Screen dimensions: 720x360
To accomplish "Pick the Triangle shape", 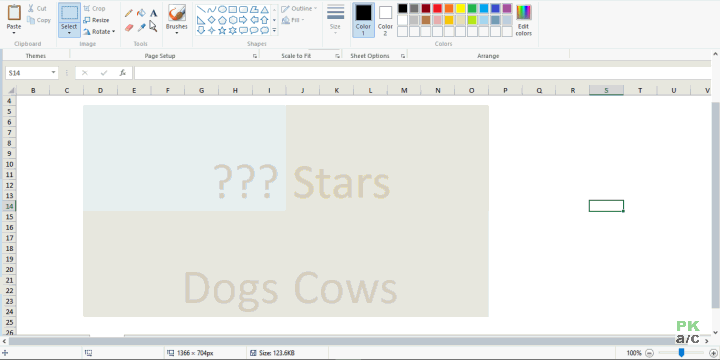I will pyautogui.click(x=264, y=9).
